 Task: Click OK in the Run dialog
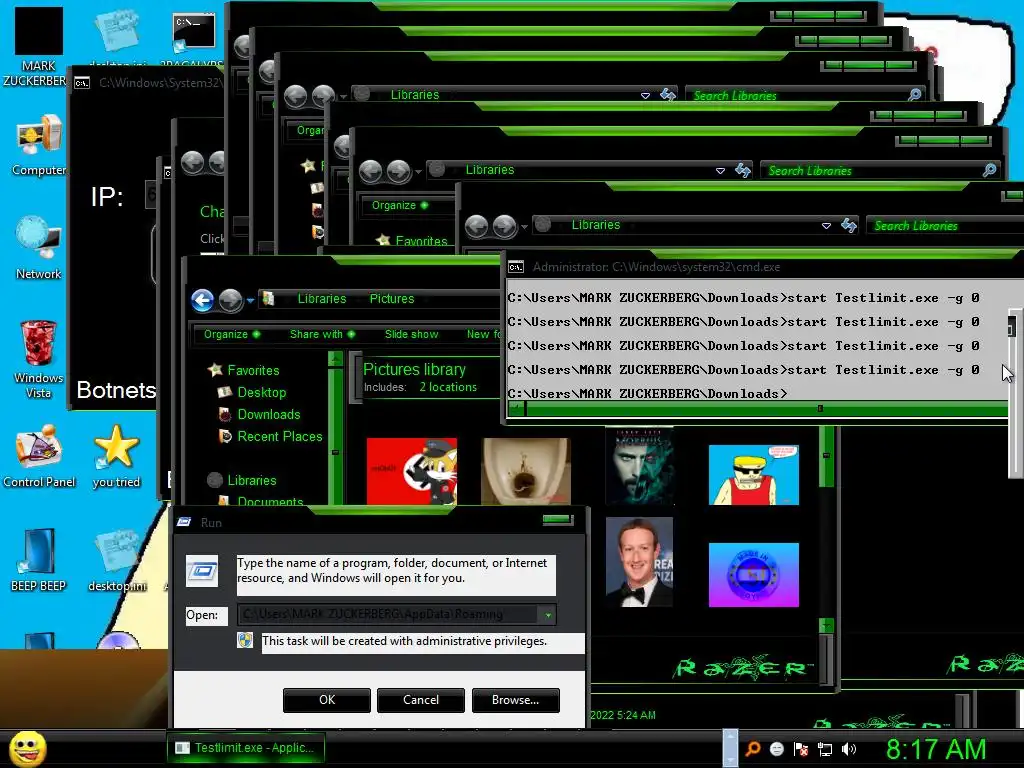point(327,700)
